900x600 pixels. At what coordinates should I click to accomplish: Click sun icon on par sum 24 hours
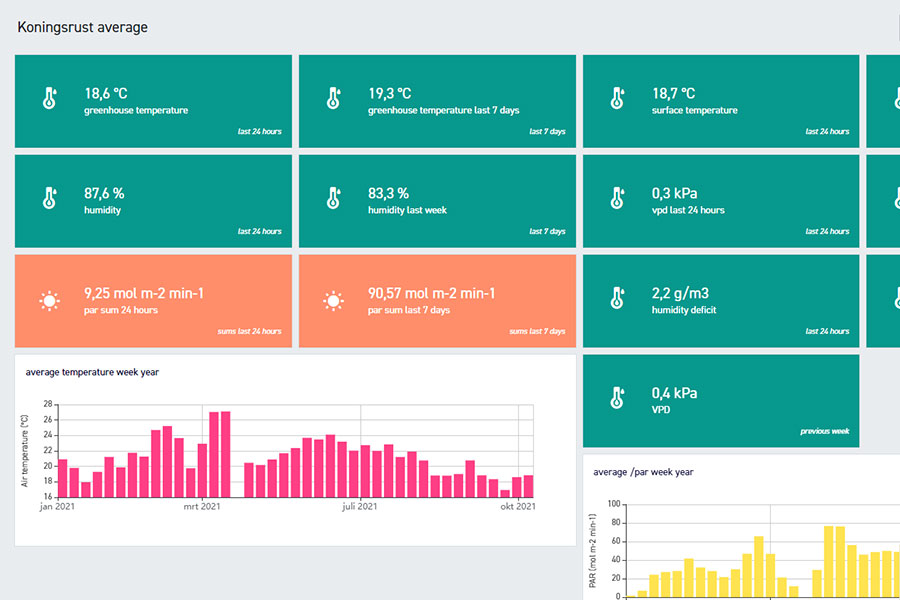48,300
